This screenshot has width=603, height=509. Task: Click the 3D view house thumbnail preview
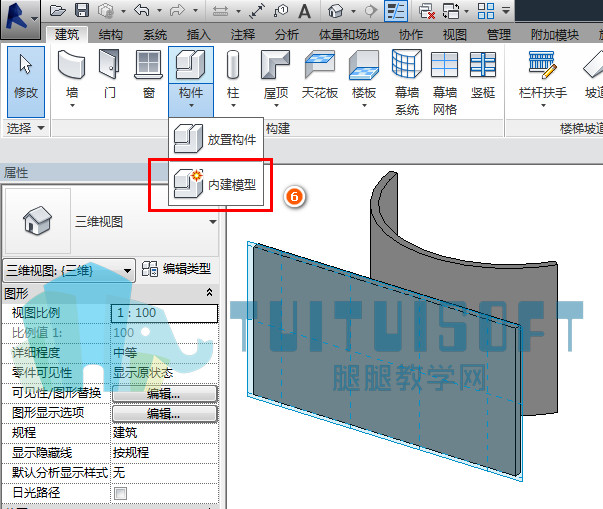tap(37, 221)
